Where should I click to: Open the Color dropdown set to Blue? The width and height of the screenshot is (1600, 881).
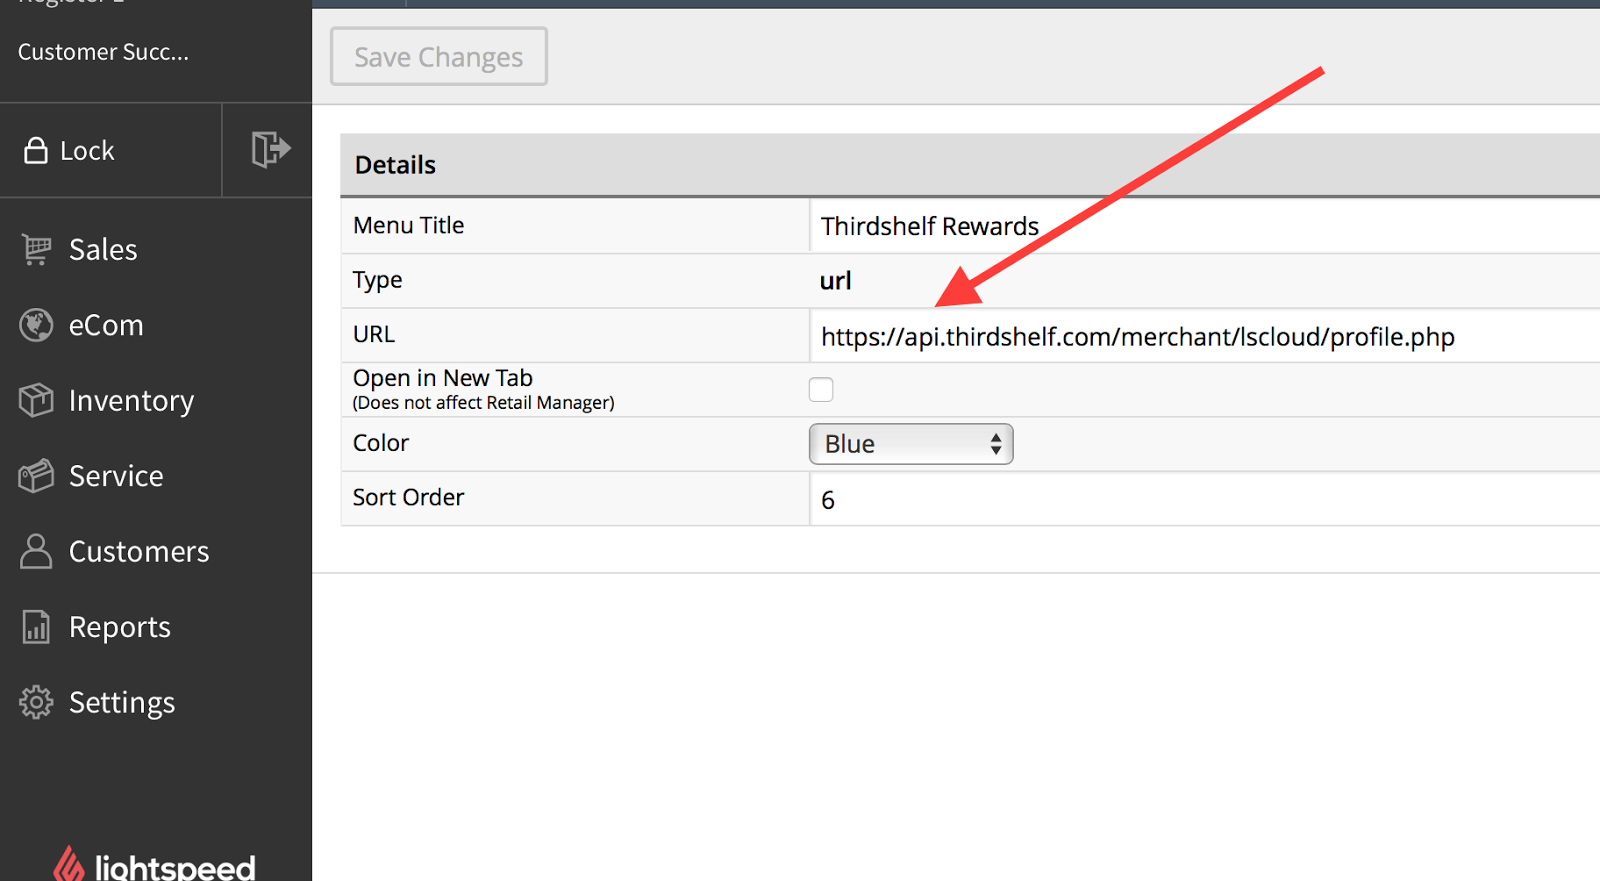tap(911, 444)
